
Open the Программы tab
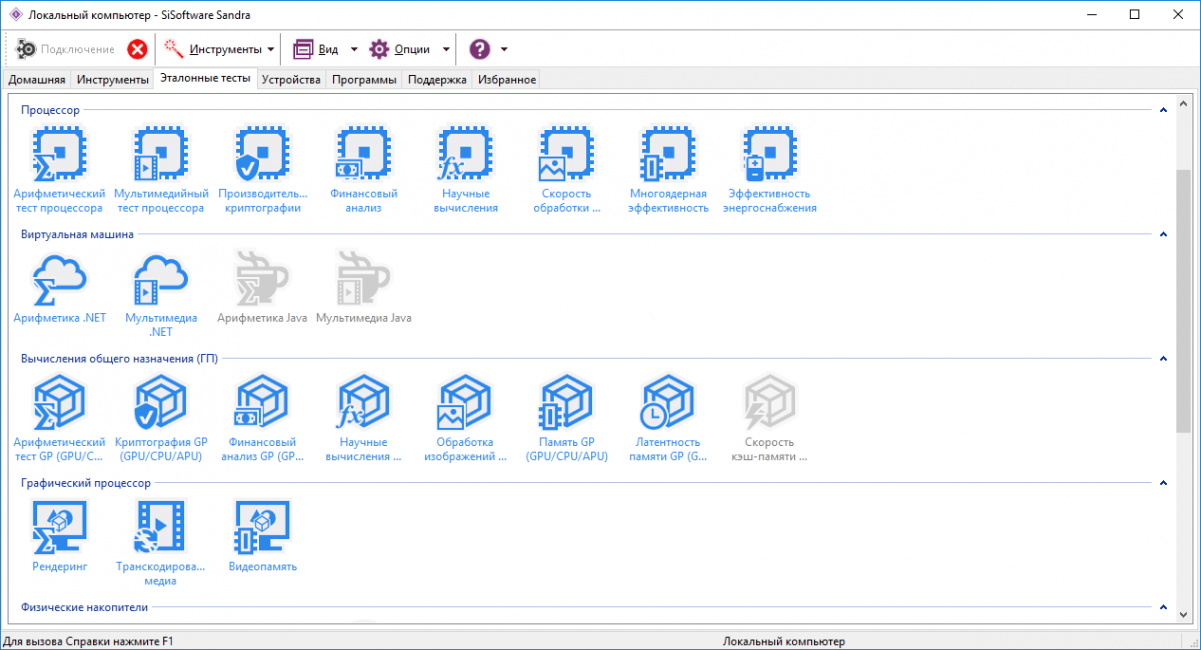[x=364, y=80]
